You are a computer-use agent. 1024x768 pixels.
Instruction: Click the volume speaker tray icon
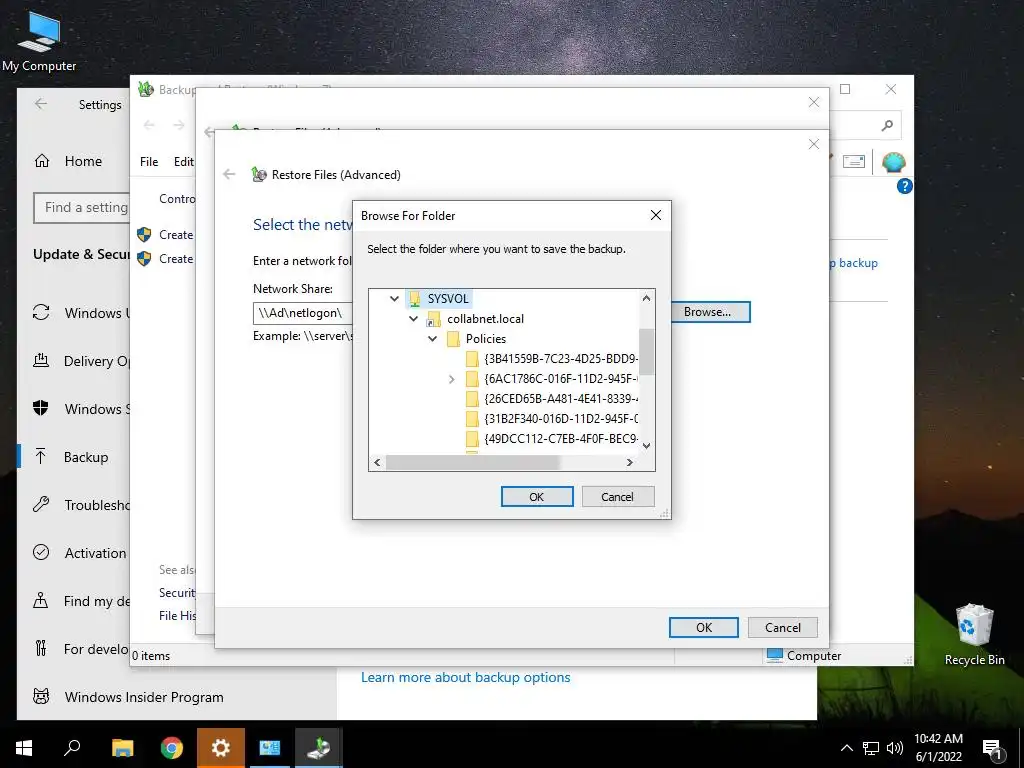click(x=895, y=748)
